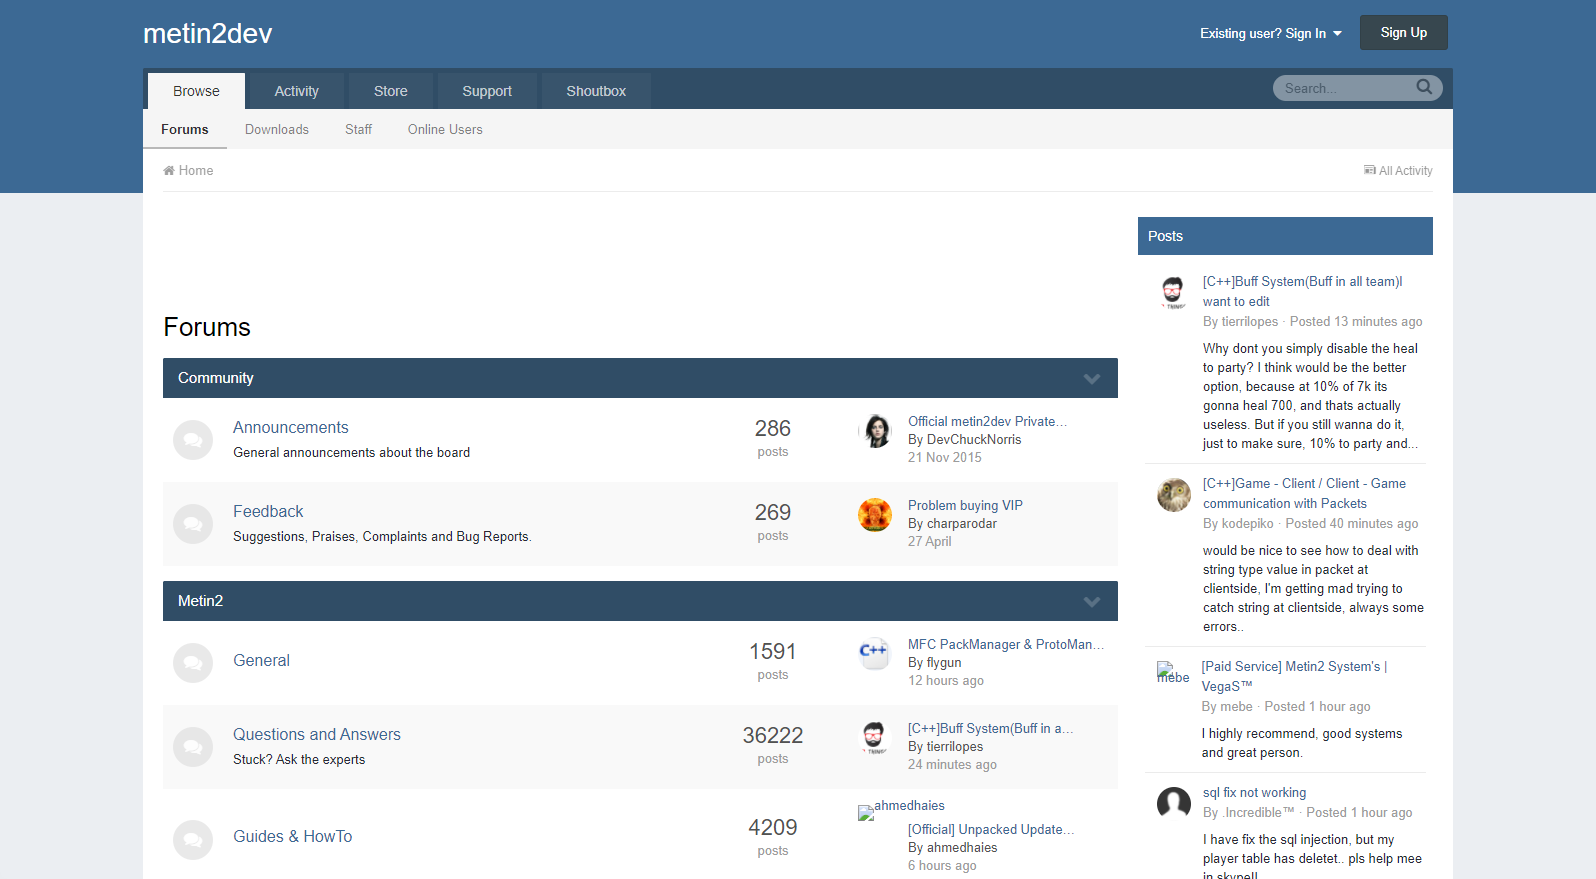Open Questions and Answers forum link
Image resolution: width=1596 pixels, height=879 pixels.
click(x=317, y=734)
